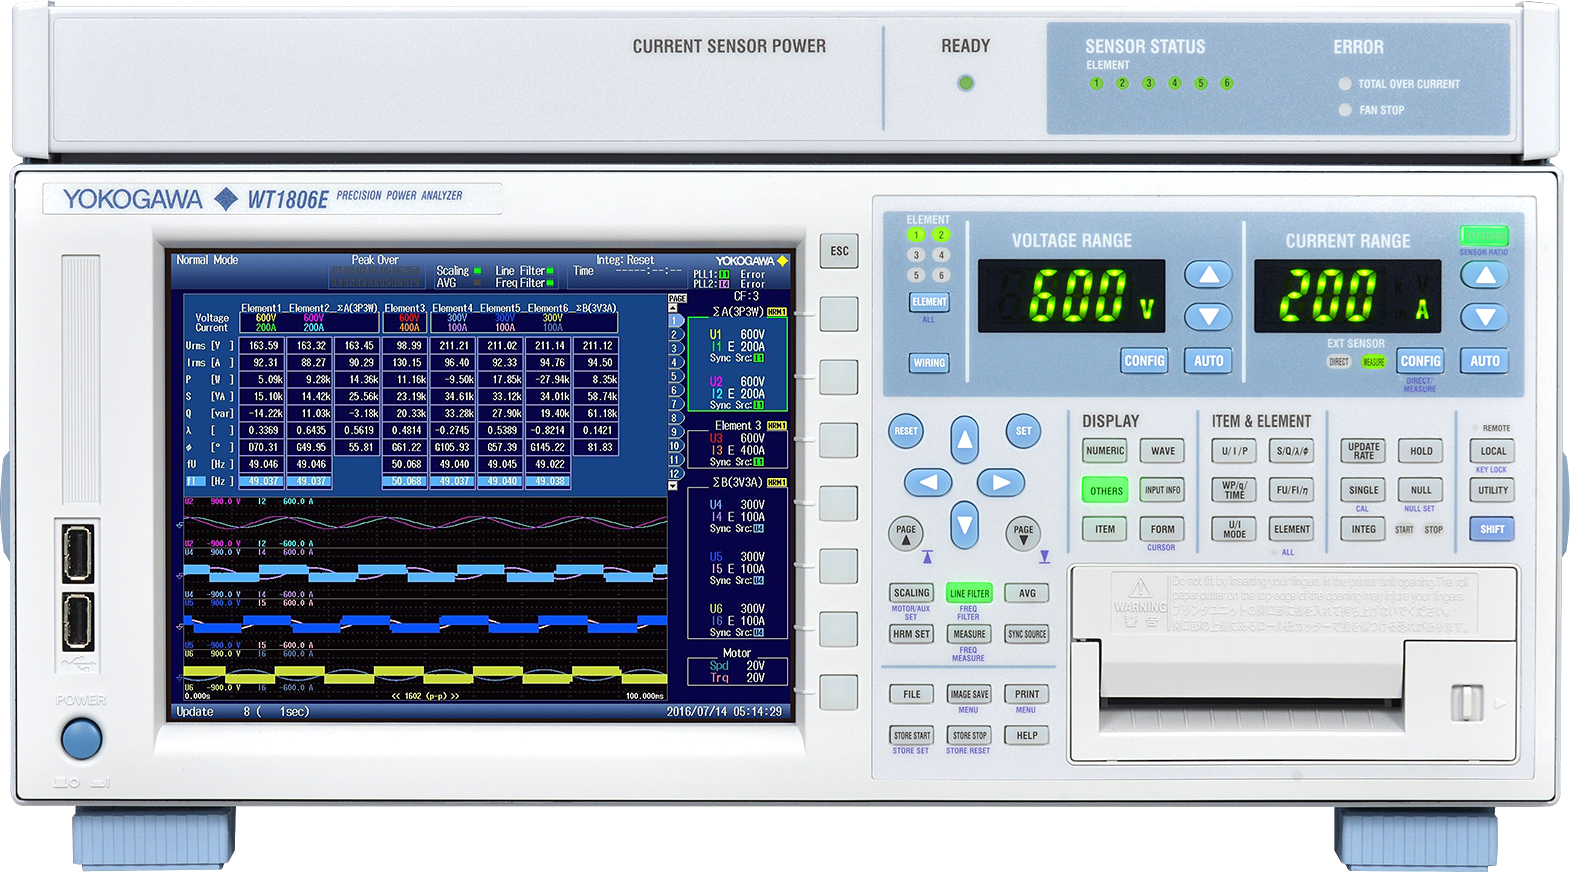Click the DIRECT ext sensor indicator

[1339, 362]
